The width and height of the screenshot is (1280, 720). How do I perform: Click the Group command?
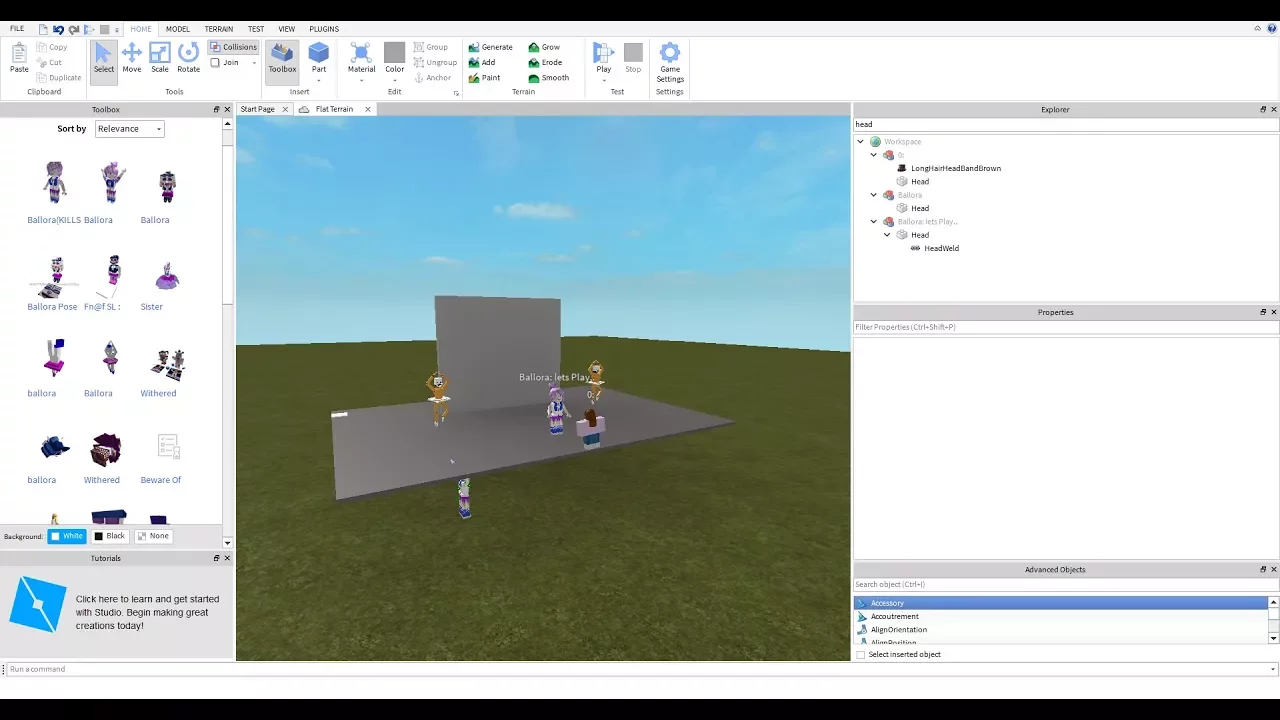[x=431, y=47]
